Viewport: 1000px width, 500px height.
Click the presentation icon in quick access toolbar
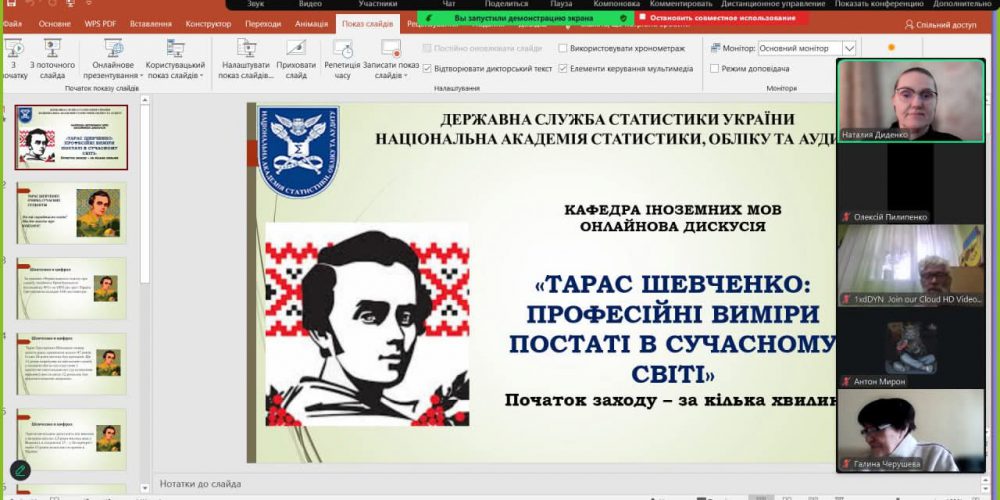[x=70, y=3]
